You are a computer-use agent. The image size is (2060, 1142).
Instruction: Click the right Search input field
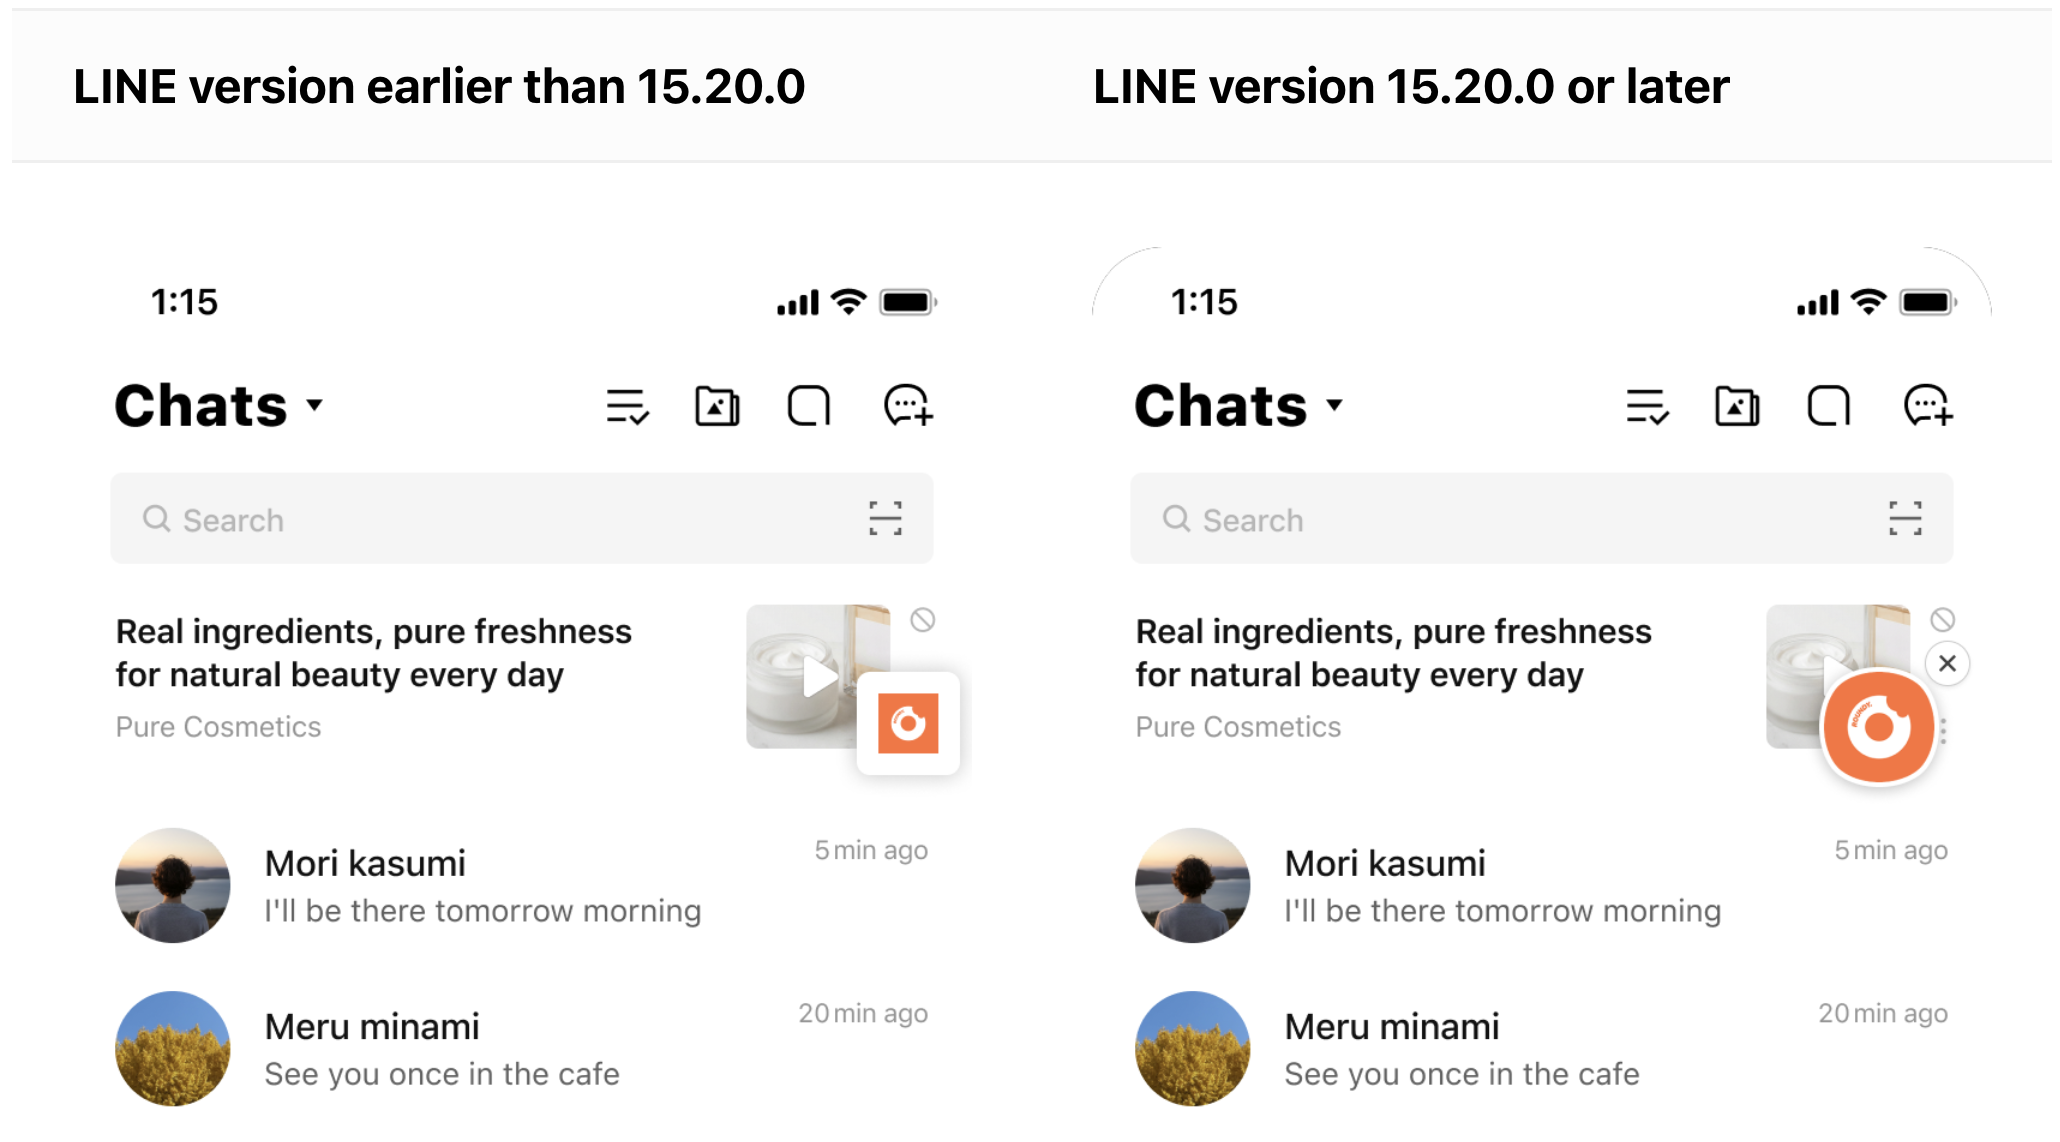(1500, 519)
